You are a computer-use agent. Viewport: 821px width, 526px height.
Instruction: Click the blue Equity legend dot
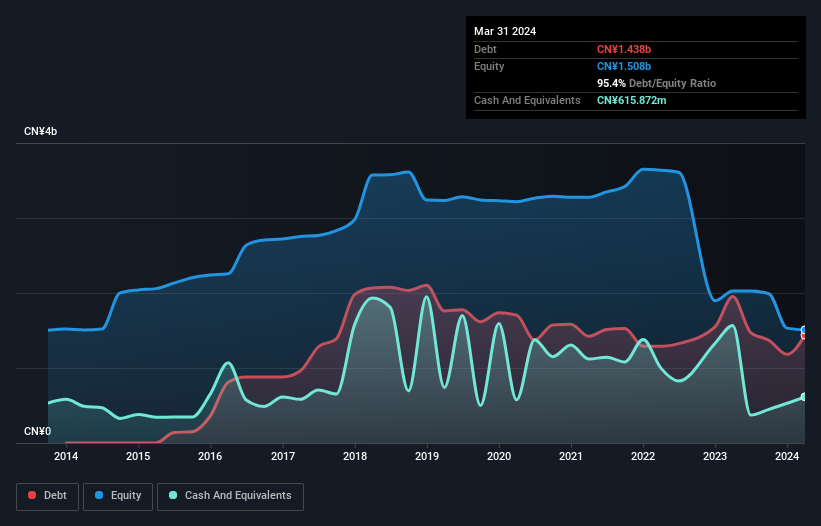99,495
